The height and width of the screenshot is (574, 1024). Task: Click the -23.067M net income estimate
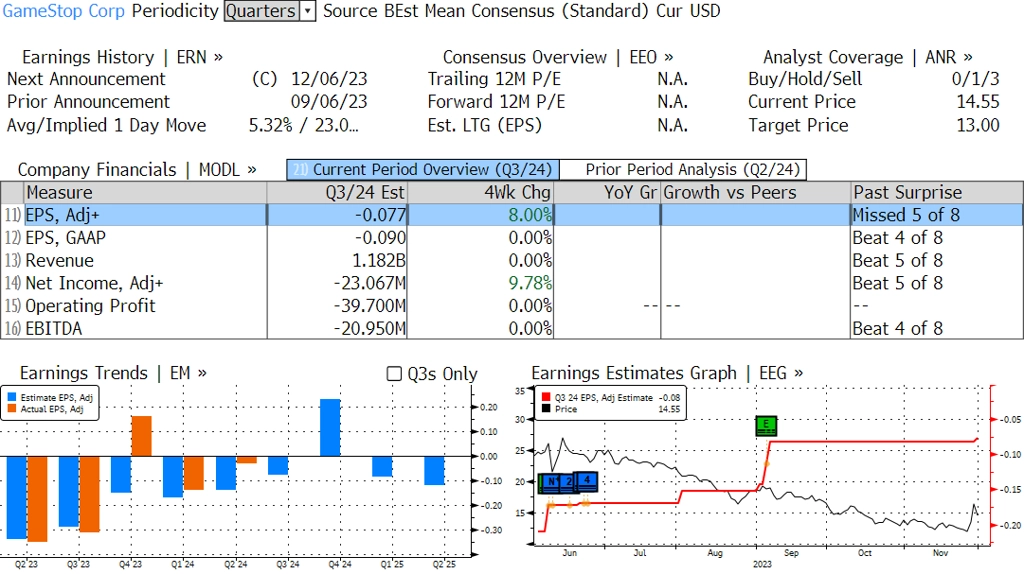tap(370, 283)
